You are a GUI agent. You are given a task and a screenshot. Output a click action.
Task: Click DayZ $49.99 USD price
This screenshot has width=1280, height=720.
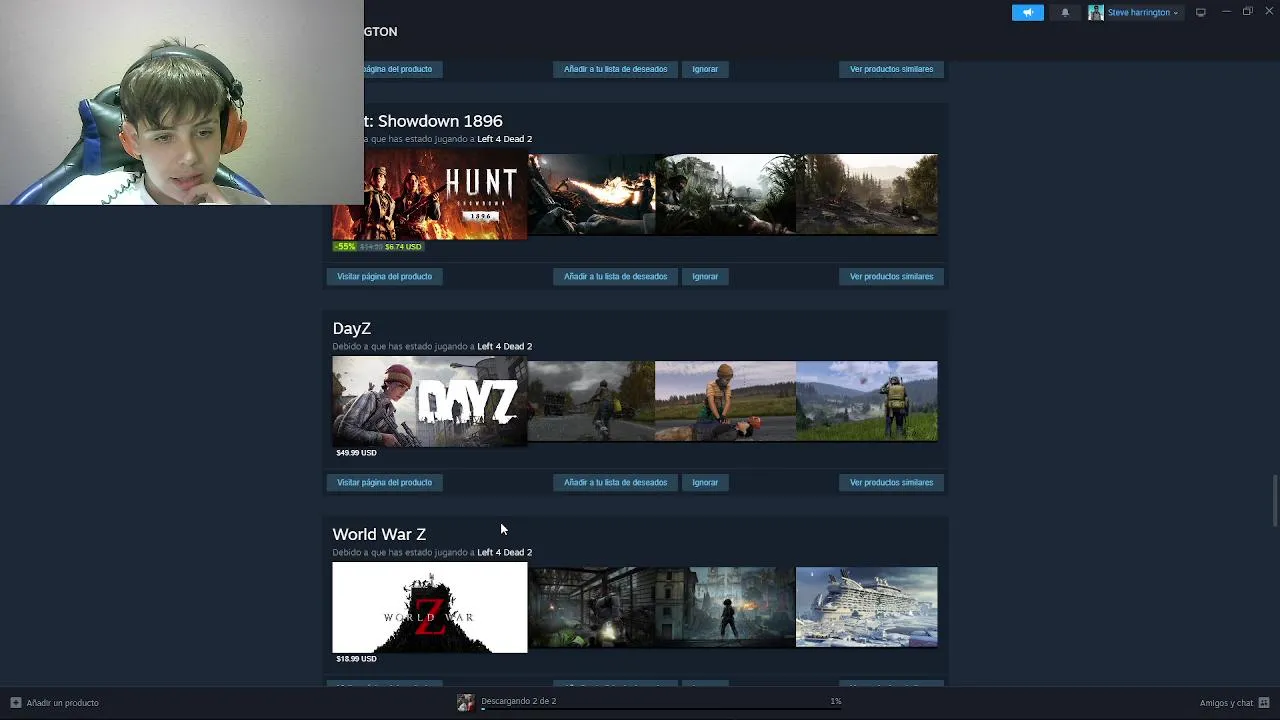tap(356, 453)
